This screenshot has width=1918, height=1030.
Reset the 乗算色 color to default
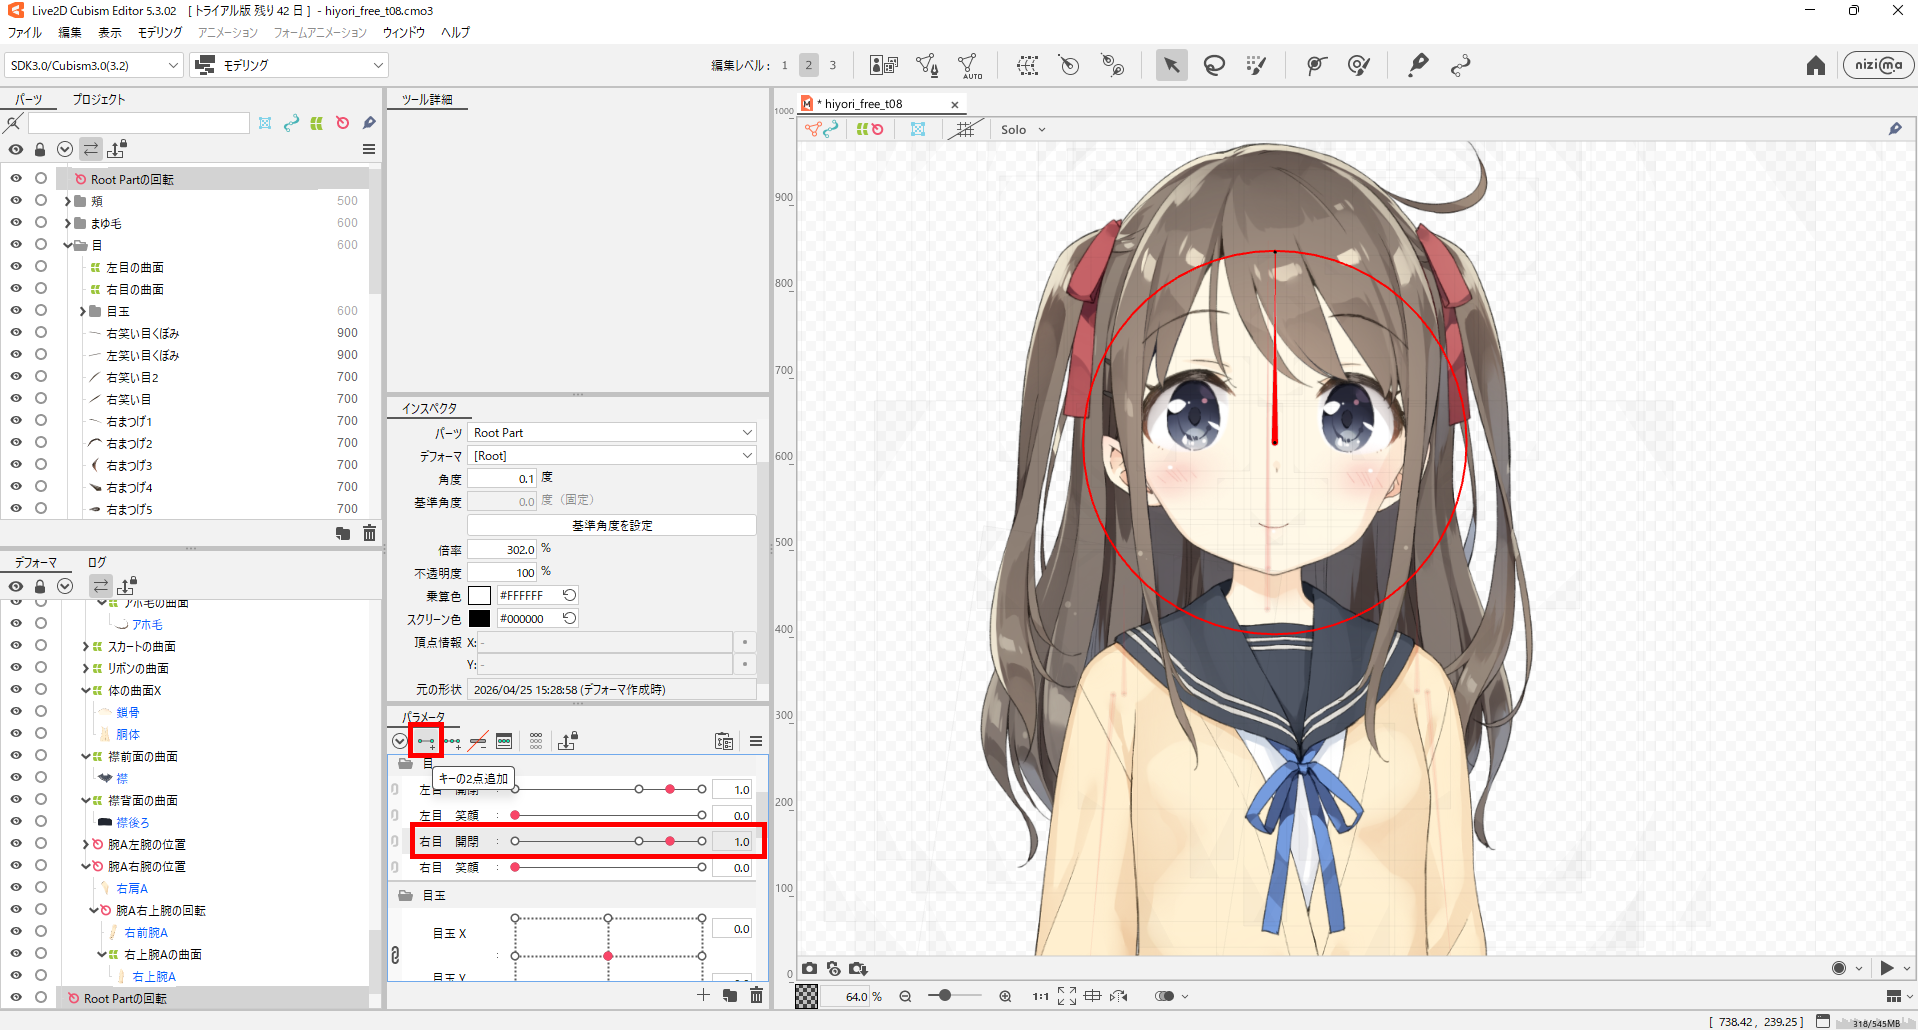569,595
